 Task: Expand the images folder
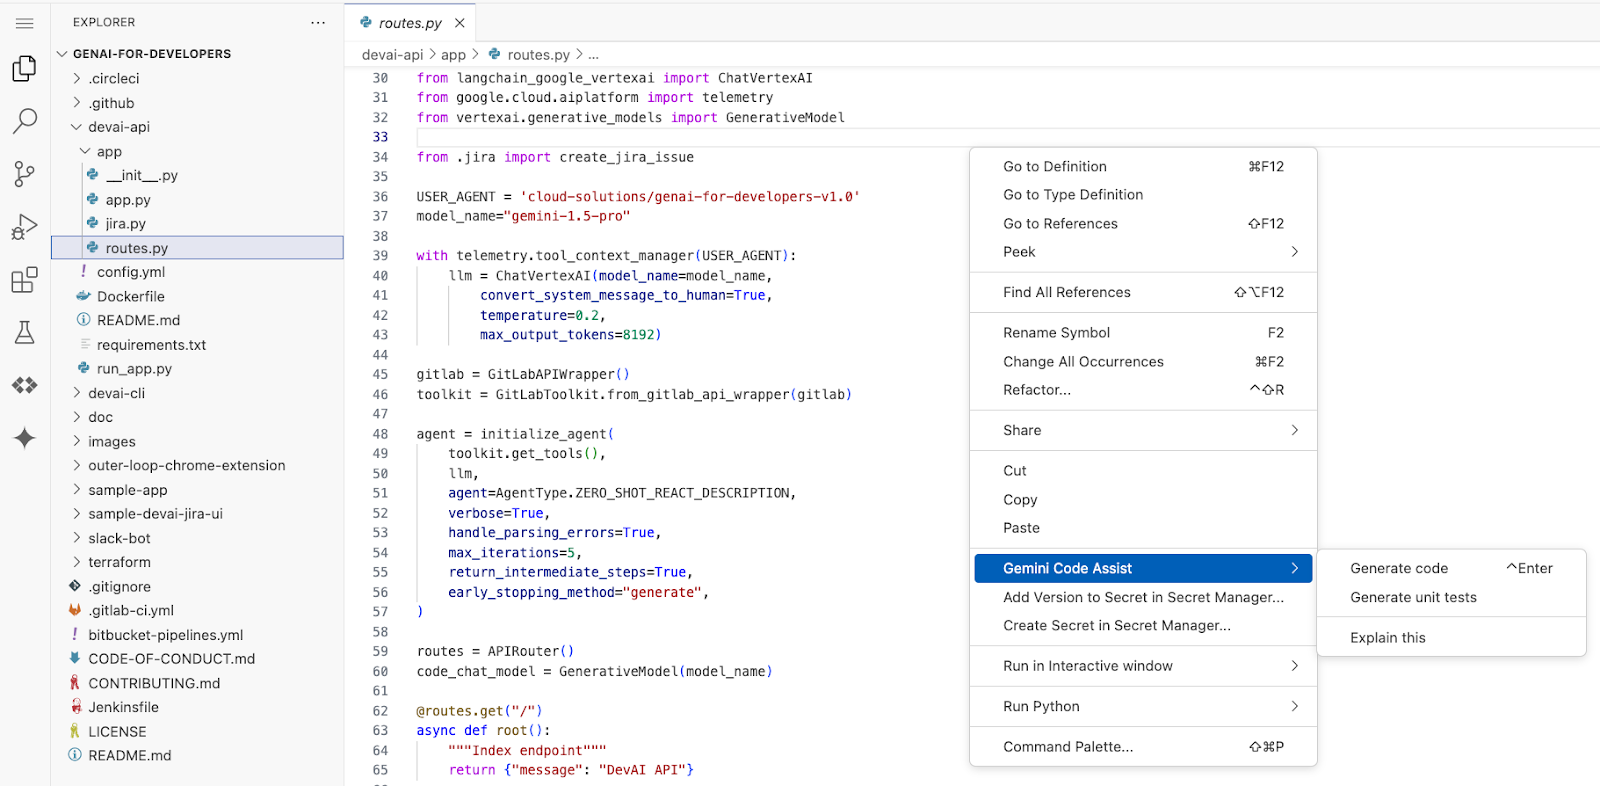(197, 441)
